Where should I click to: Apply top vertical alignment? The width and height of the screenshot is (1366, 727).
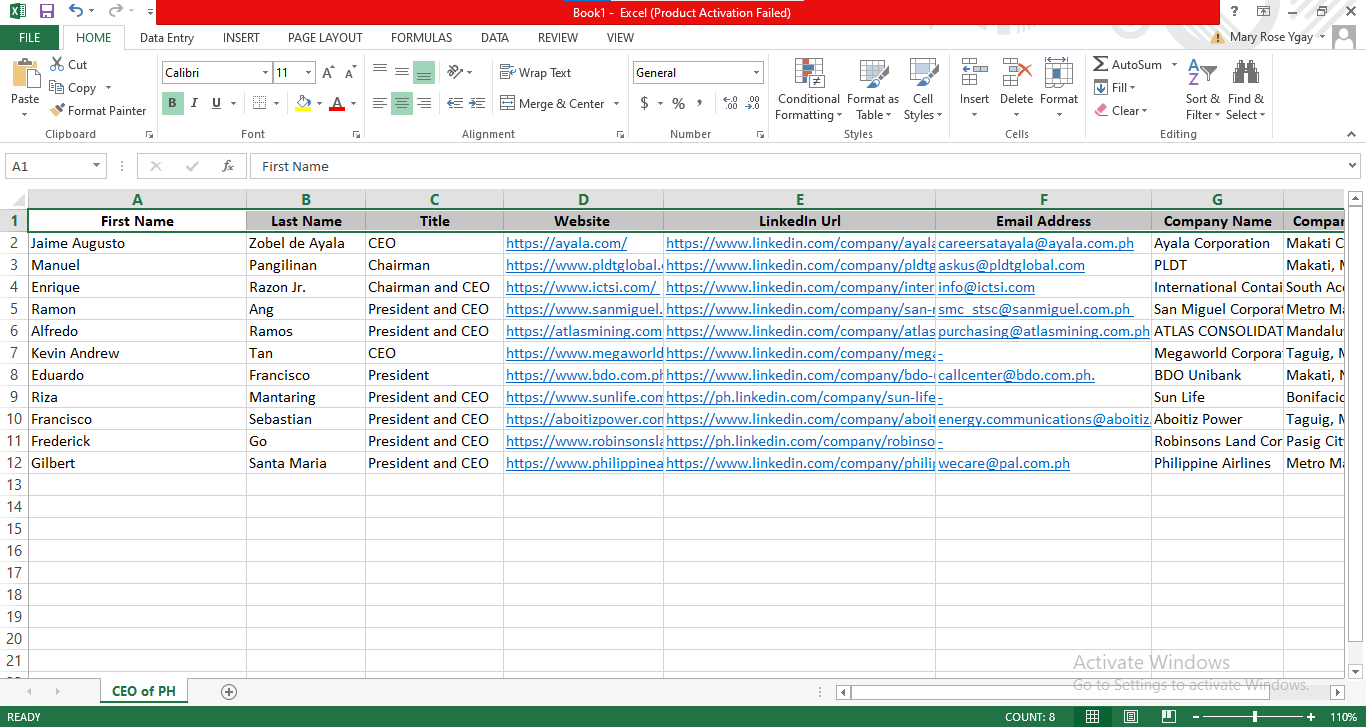point(380,72)
